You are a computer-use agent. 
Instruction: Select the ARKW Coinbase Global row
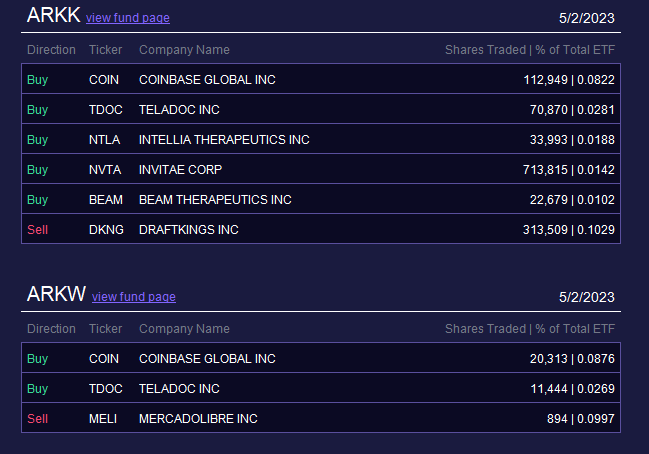(321, 358)
